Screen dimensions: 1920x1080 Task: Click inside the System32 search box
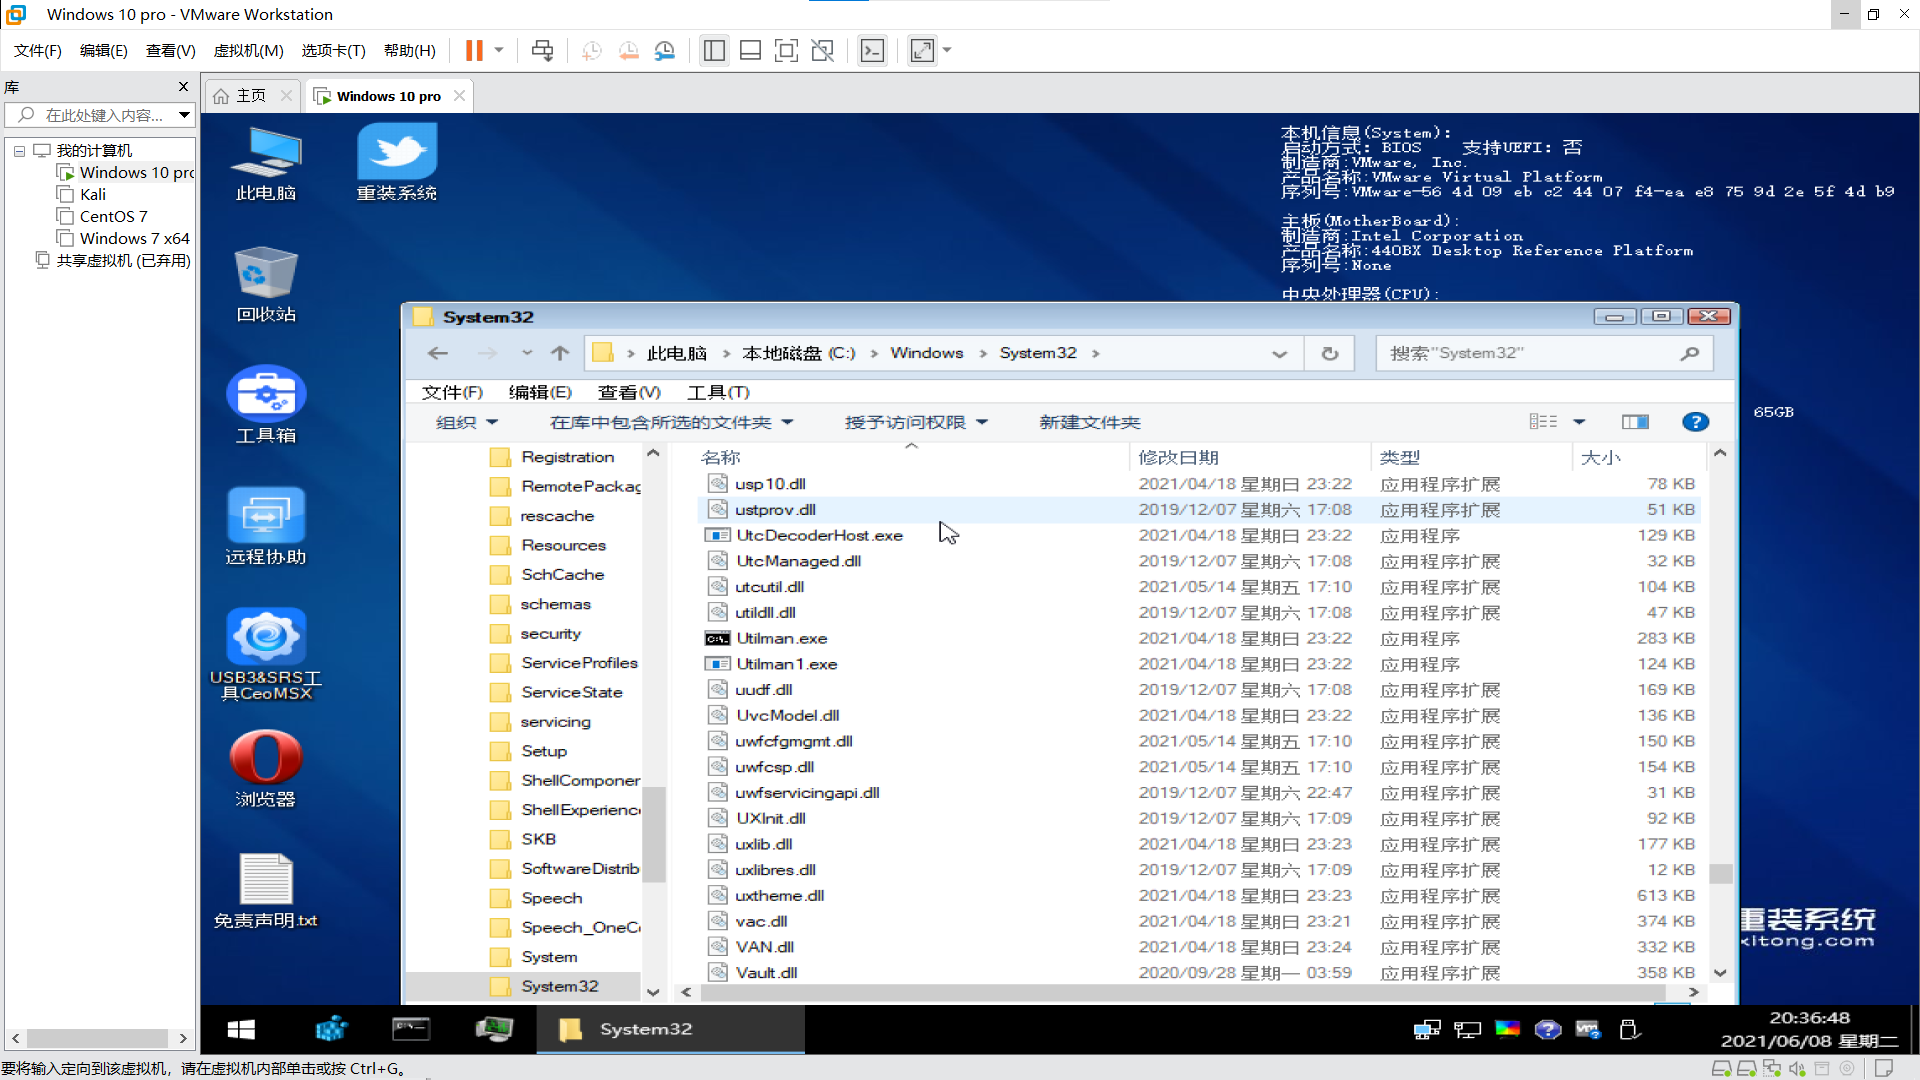click(x=1520, y=353)
